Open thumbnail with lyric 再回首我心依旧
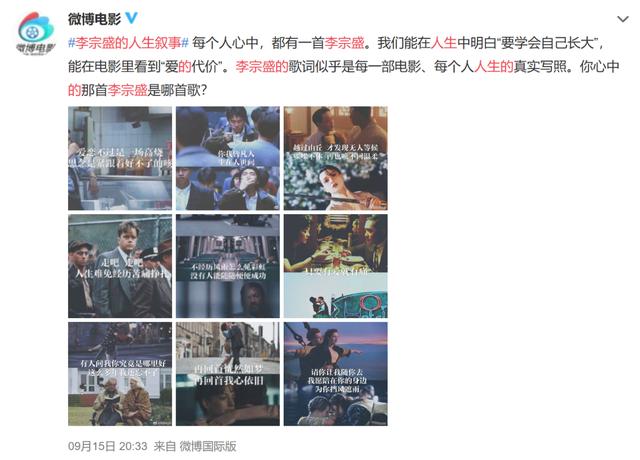 (228, 374)
